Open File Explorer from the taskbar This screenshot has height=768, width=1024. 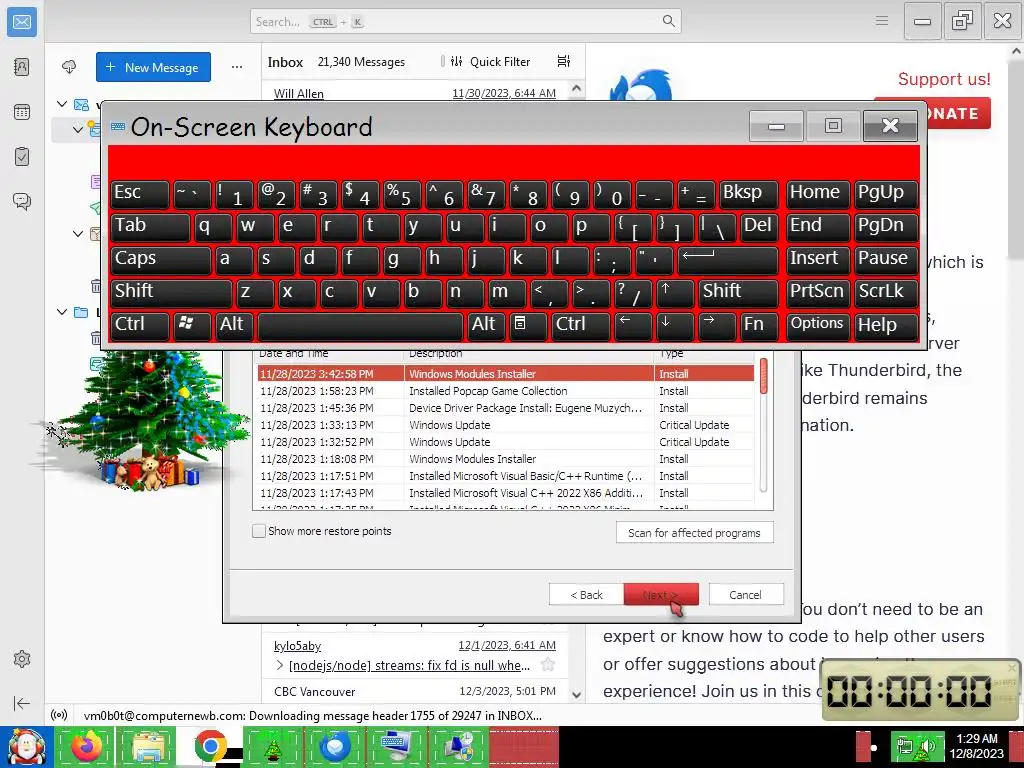click(x=148, y=747)
